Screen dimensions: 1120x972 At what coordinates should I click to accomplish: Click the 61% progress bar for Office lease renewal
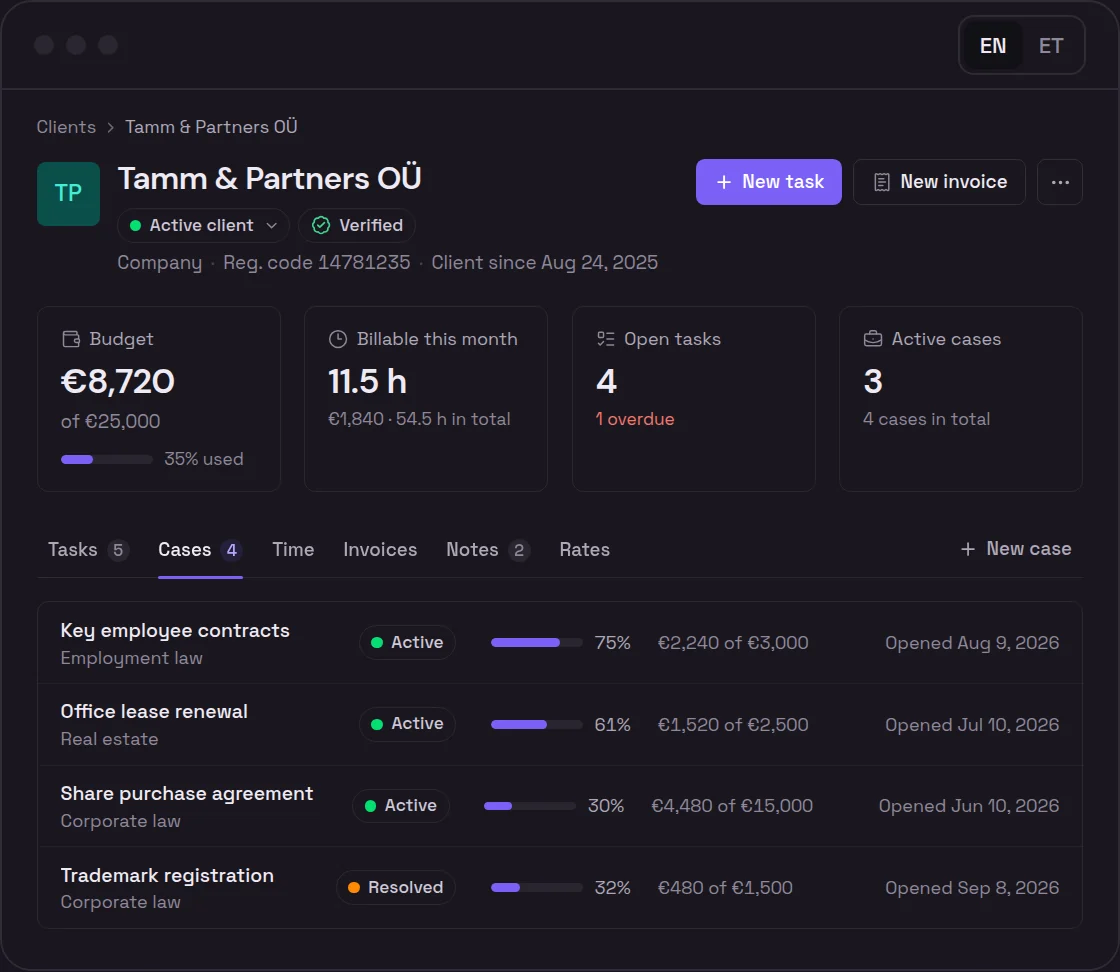pyautogui.click(x=536, y=725)
